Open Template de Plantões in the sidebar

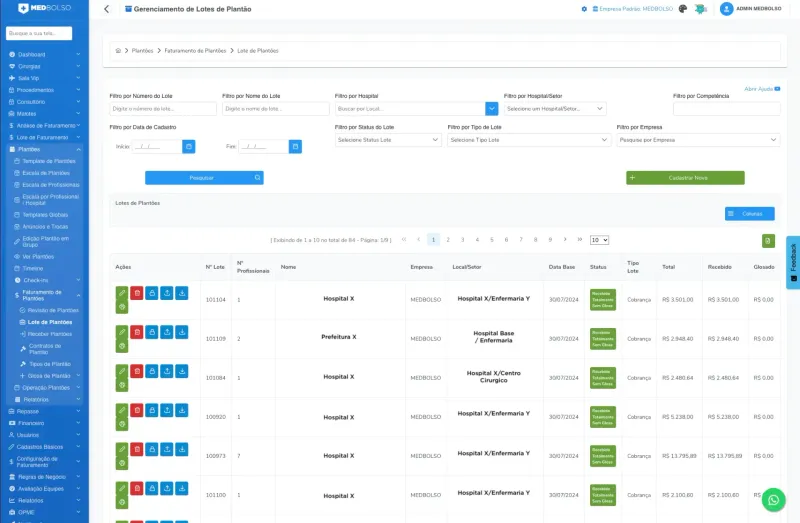tap(48, 161)
